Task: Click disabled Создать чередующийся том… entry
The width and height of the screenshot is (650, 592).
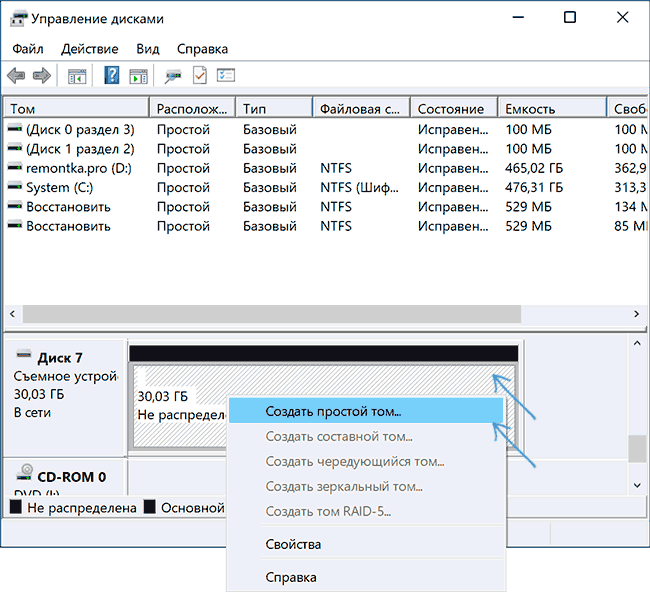Action: coord(366,461)
